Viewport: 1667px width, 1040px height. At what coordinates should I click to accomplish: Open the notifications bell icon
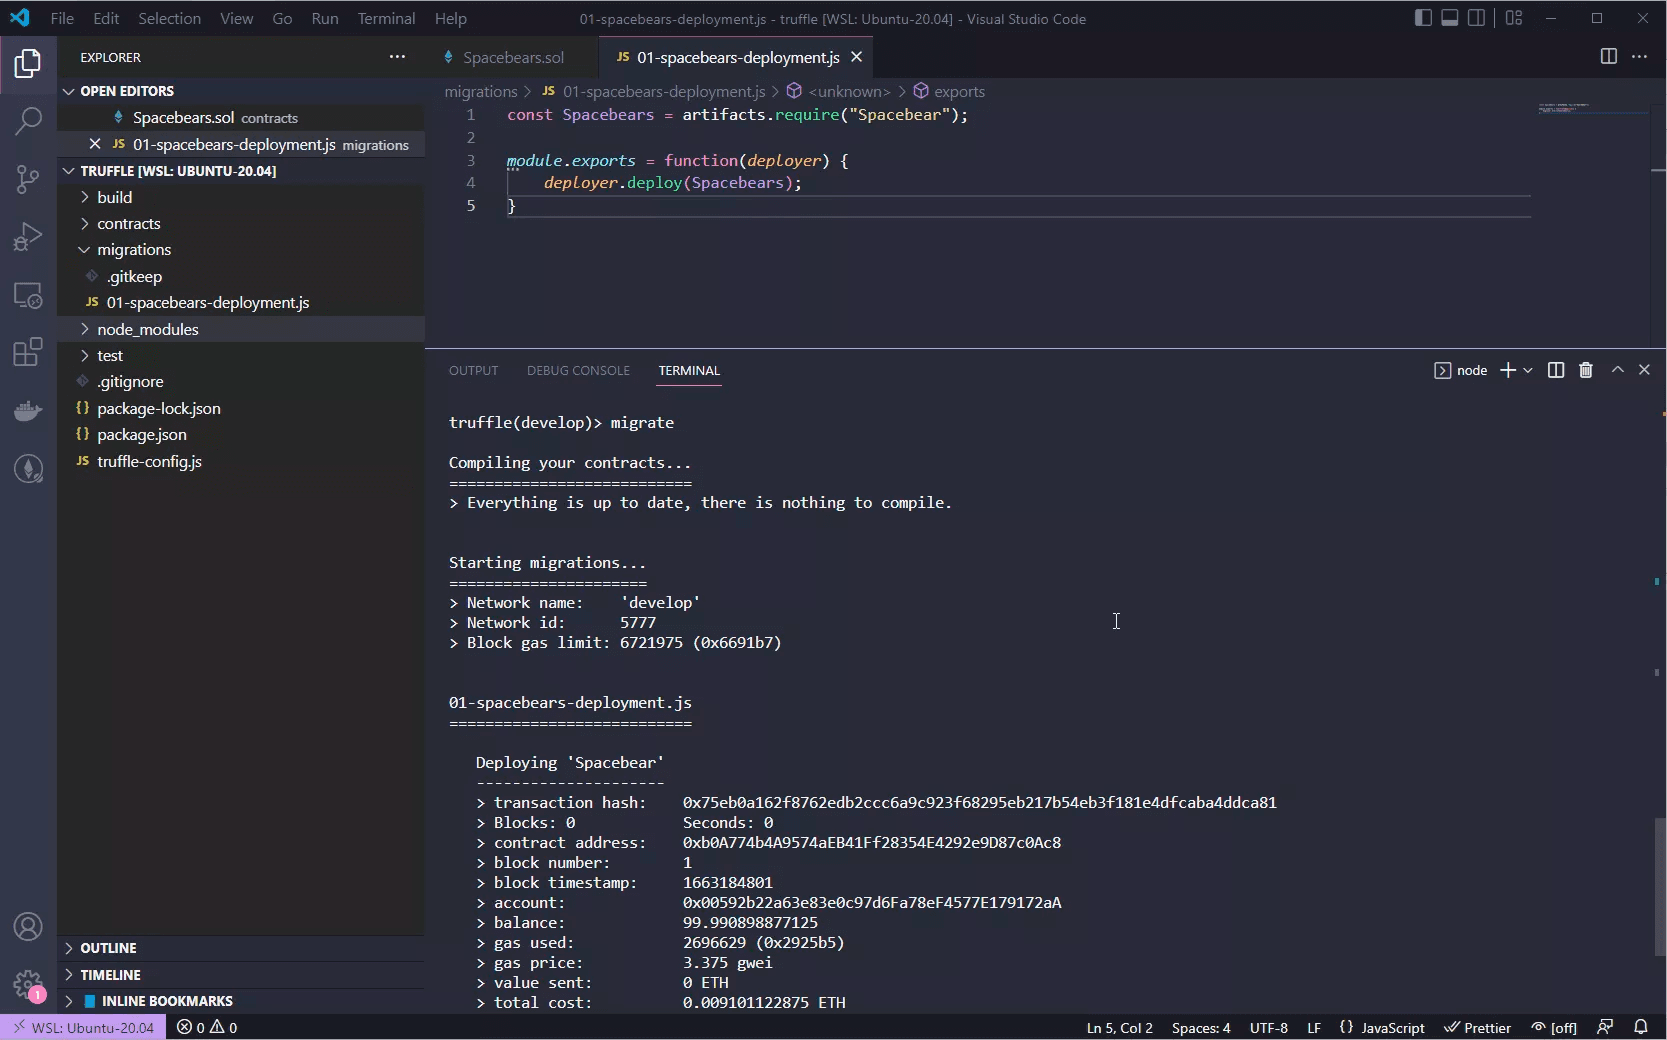tap(1641, 1027)
